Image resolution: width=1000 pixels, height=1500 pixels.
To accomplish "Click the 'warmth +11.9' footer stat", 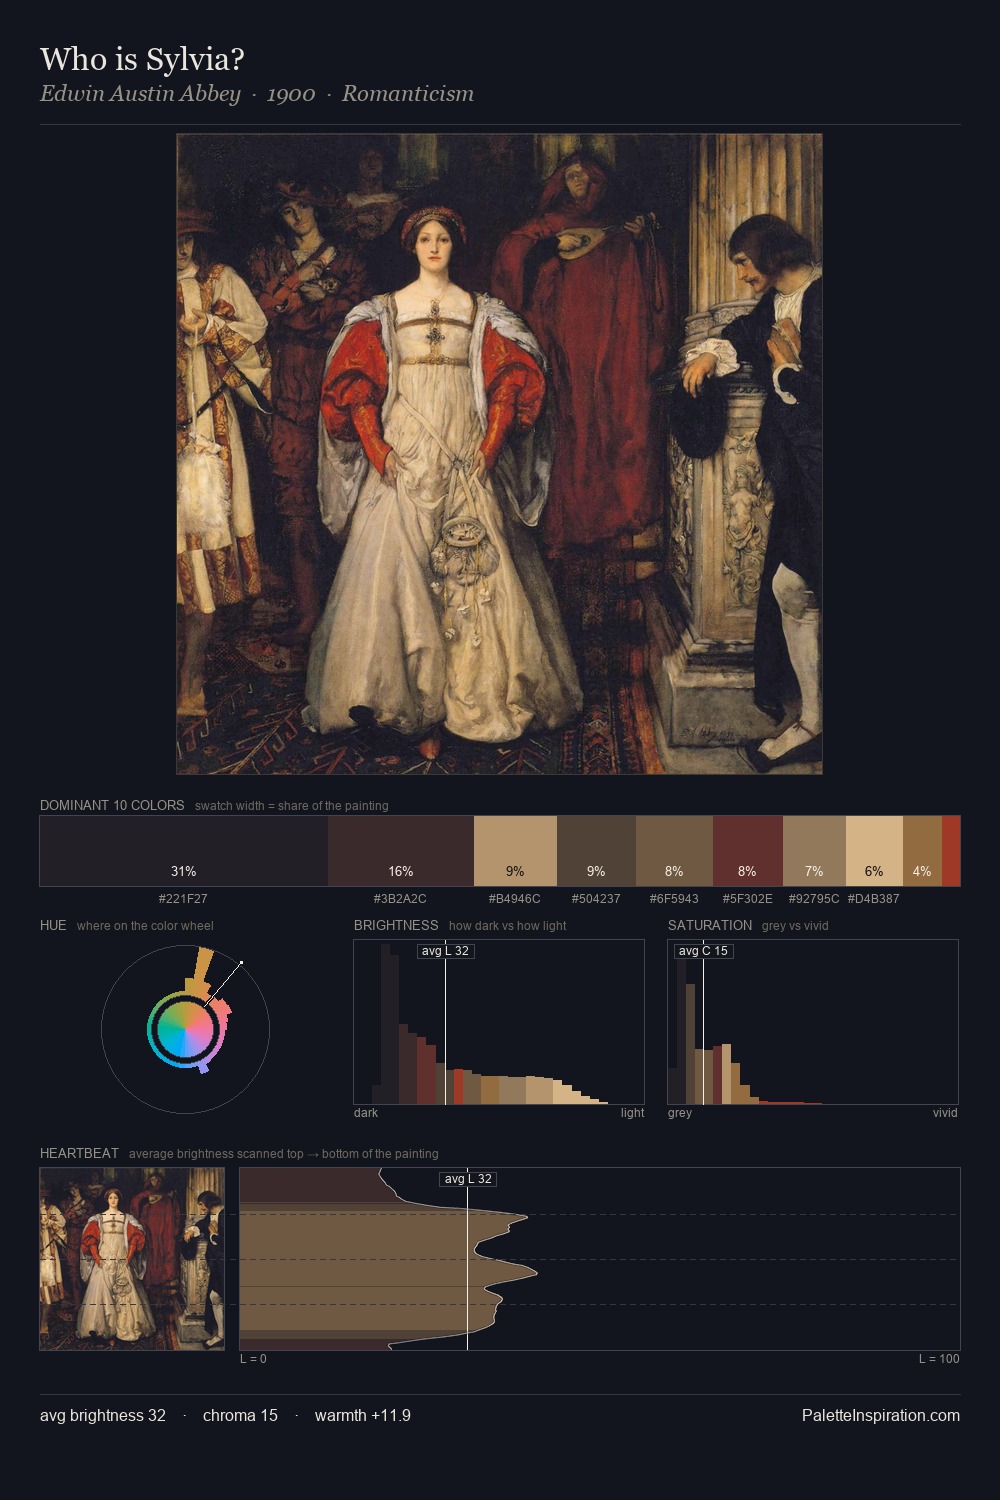I will point(363,1415).
